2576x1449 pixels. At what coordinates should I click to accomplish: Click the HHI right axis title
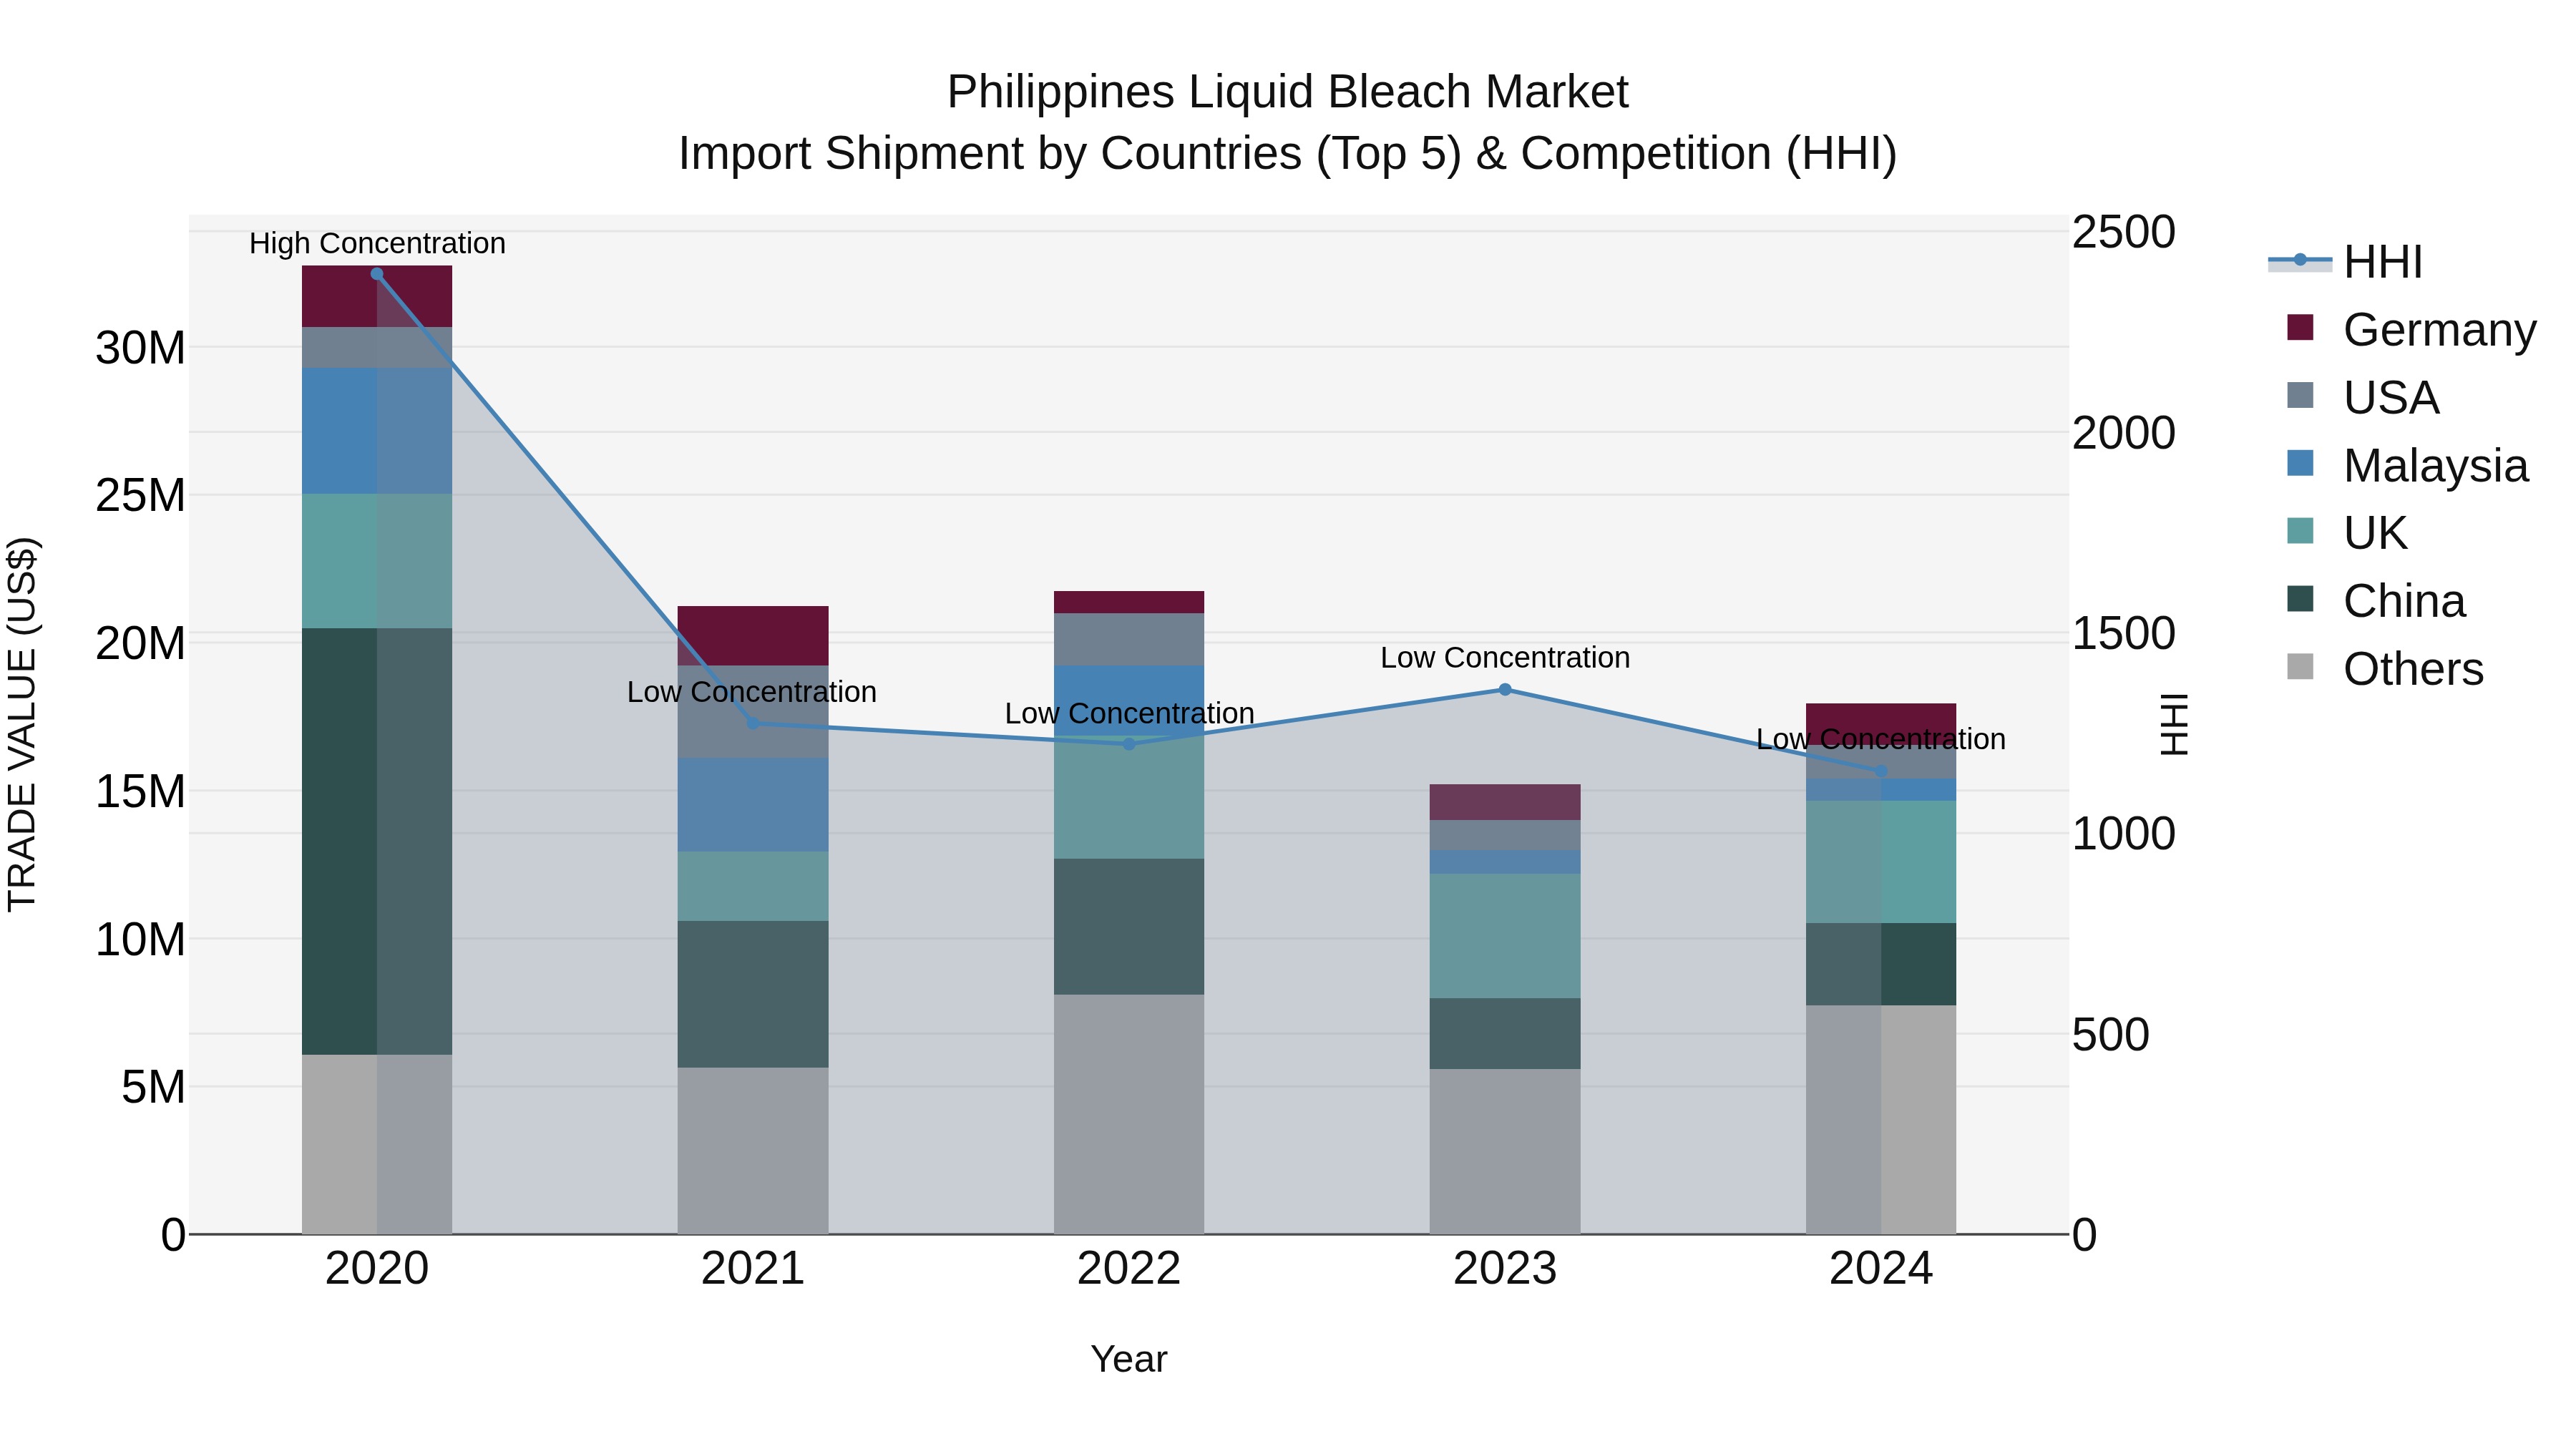[2175, 724]
